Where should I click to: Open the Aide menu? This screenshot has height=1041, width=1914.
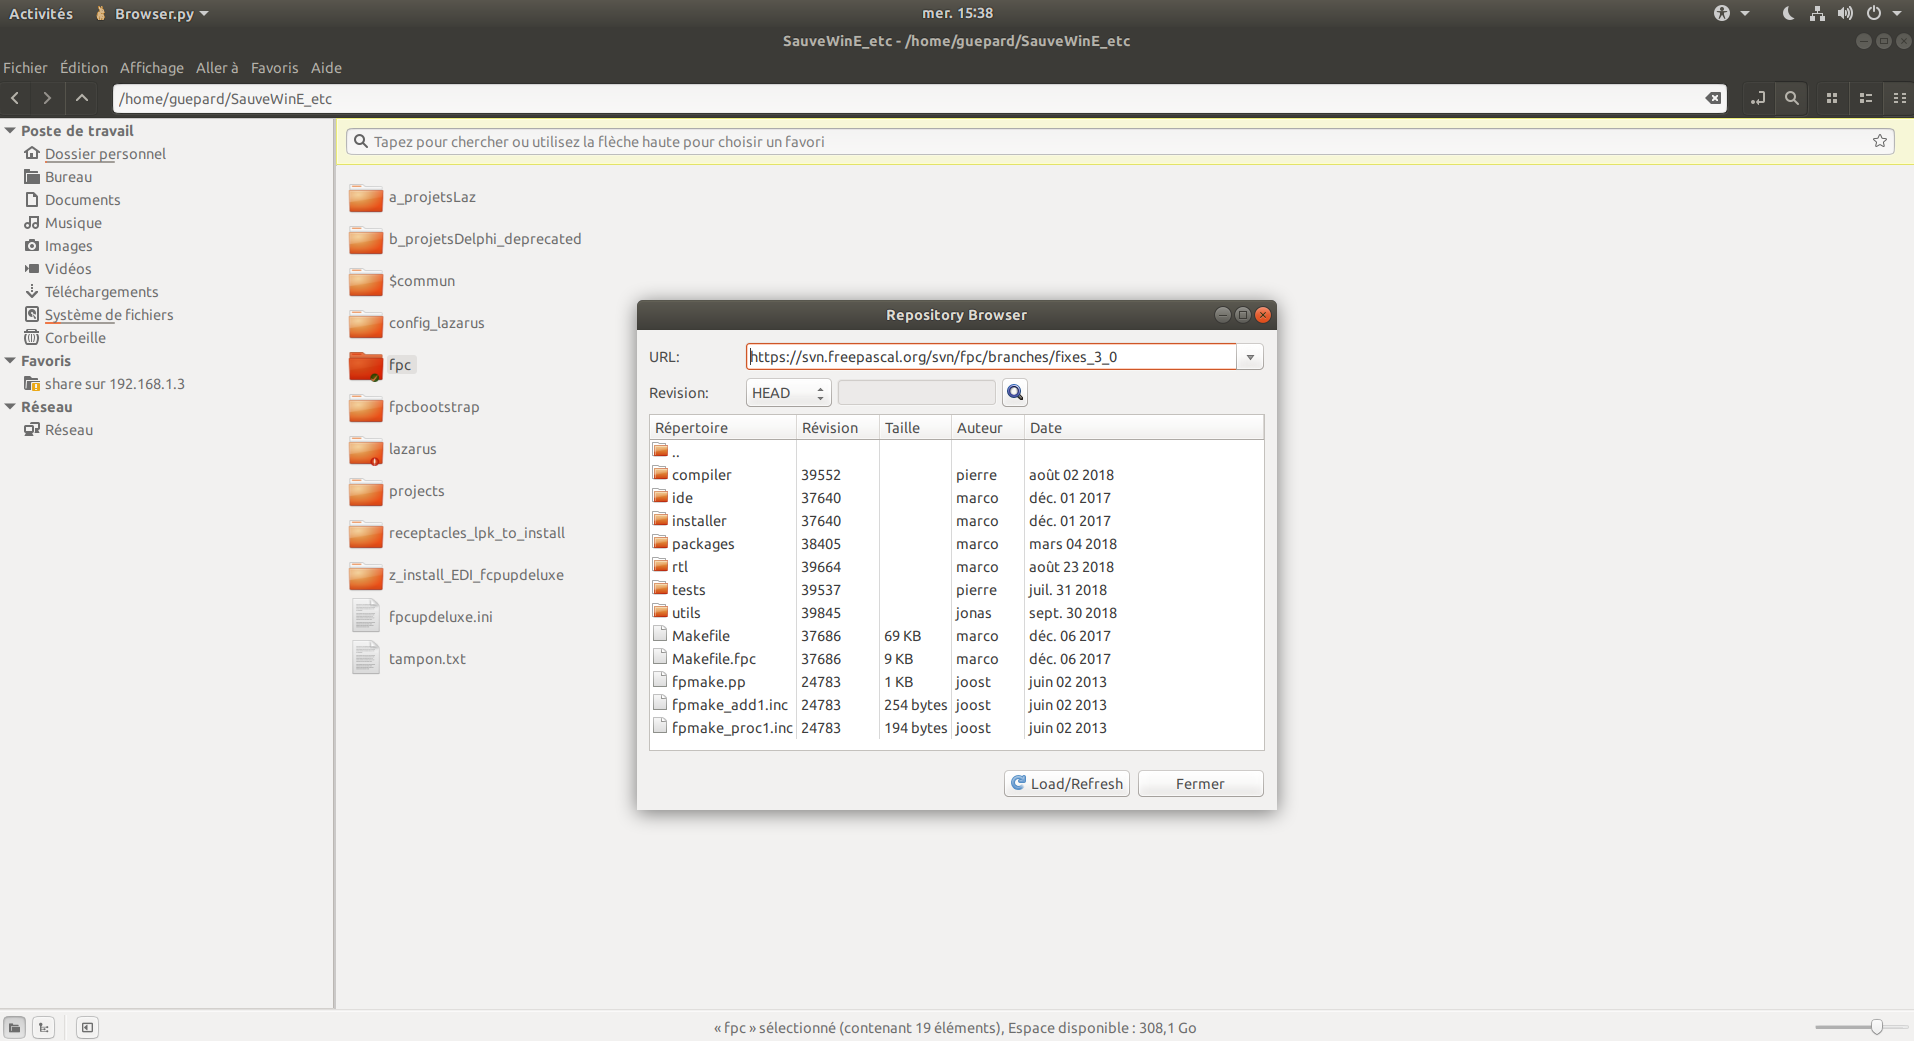pos(326,68)
